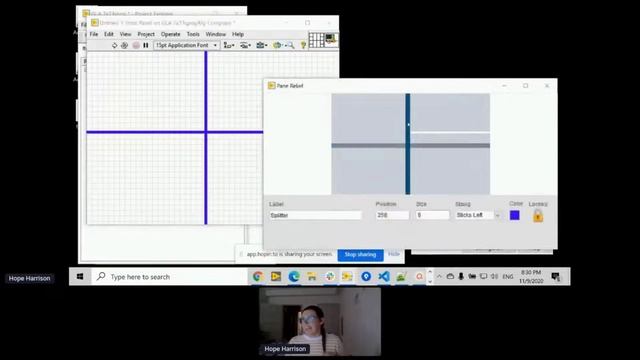Open Visual Studio Code from the taskbar
The image size is (640, 360).
pos(384,277)
